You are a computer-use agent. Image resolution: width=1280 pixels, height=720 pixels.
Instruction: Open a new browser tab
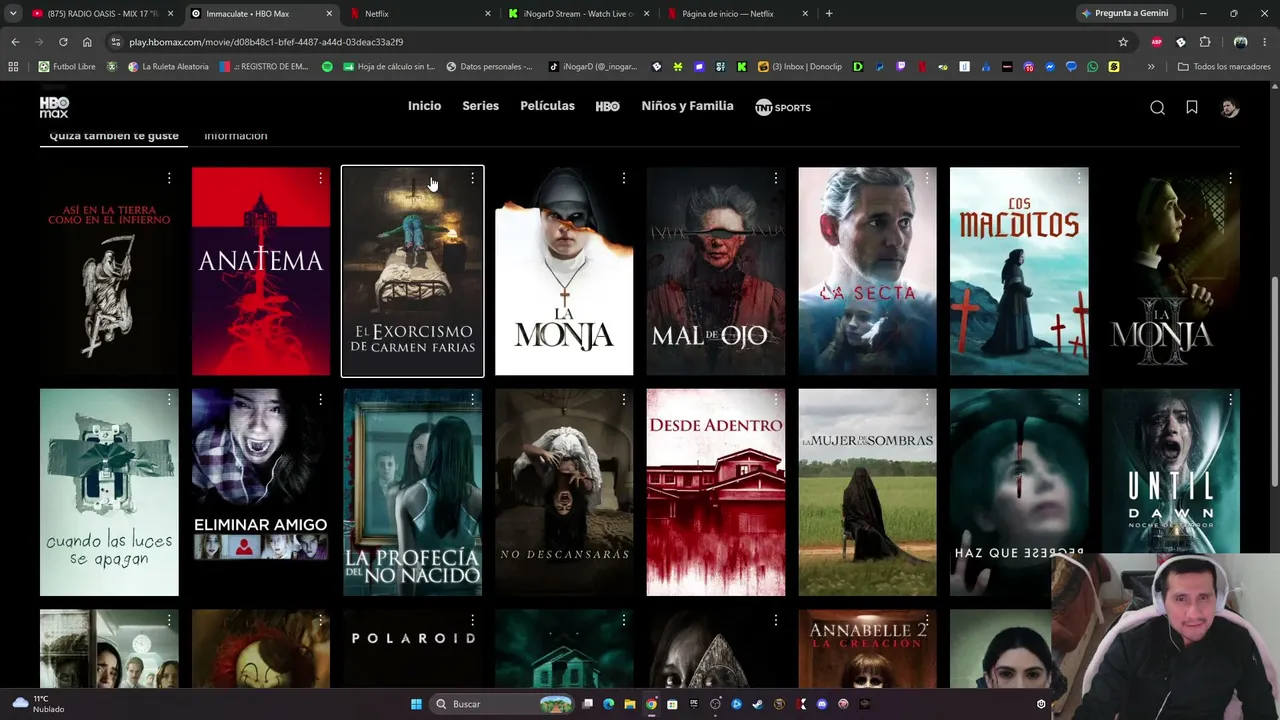829,14
